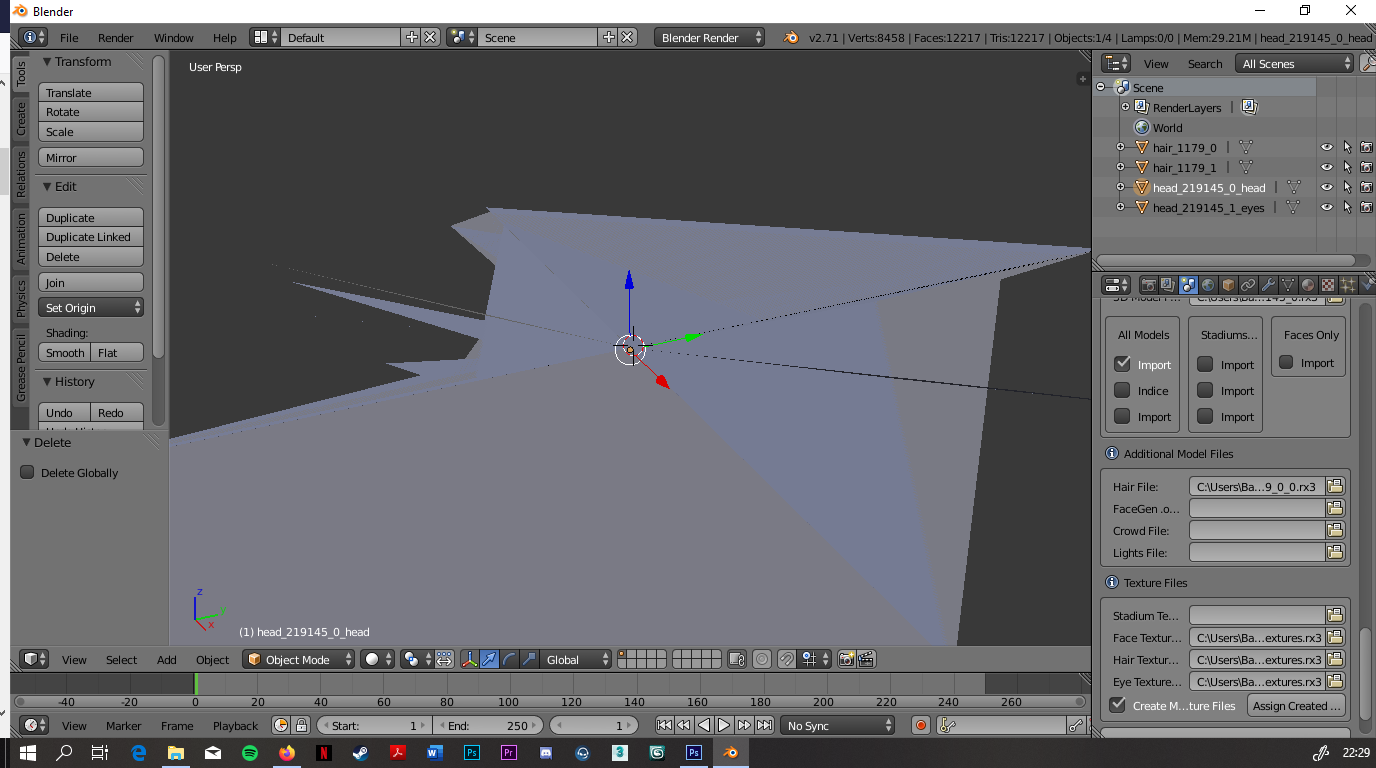Open the Render menu
Image resolution: width=1376 pixels, height=768 pixels.
coord(115,37)
